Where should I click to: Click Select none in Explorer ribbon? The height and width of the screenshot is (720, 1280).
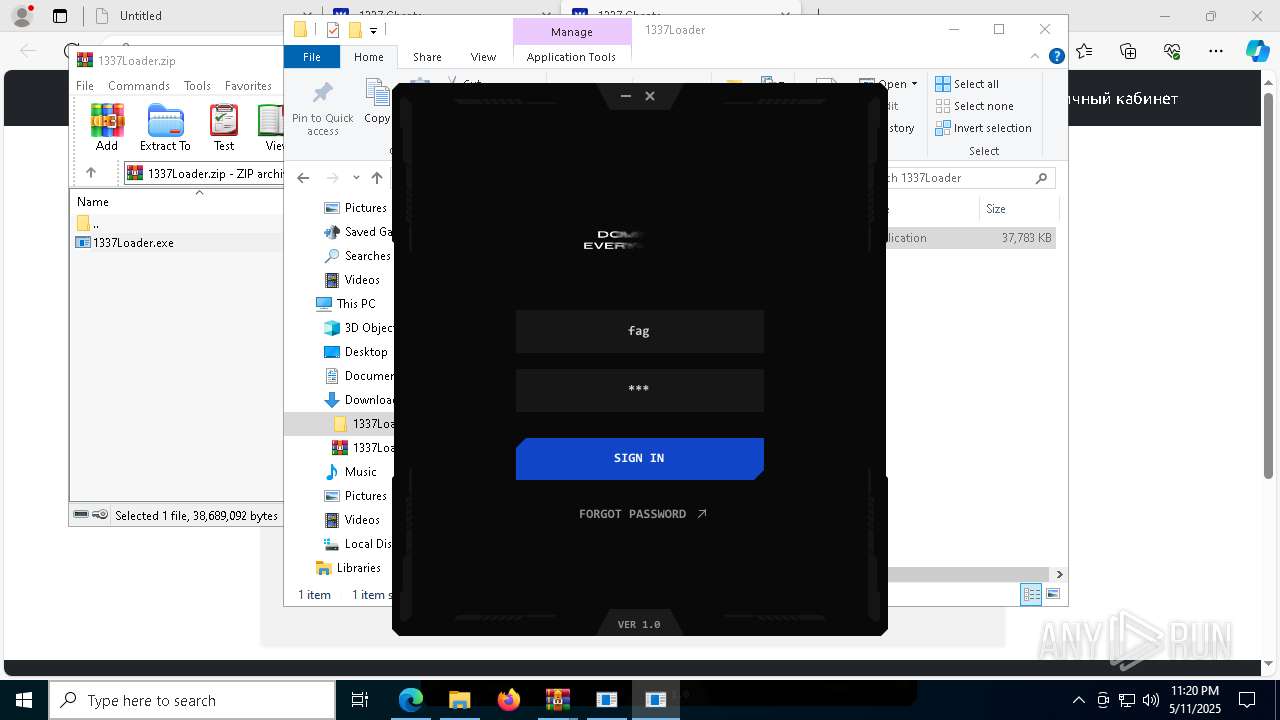pos(974,106)
